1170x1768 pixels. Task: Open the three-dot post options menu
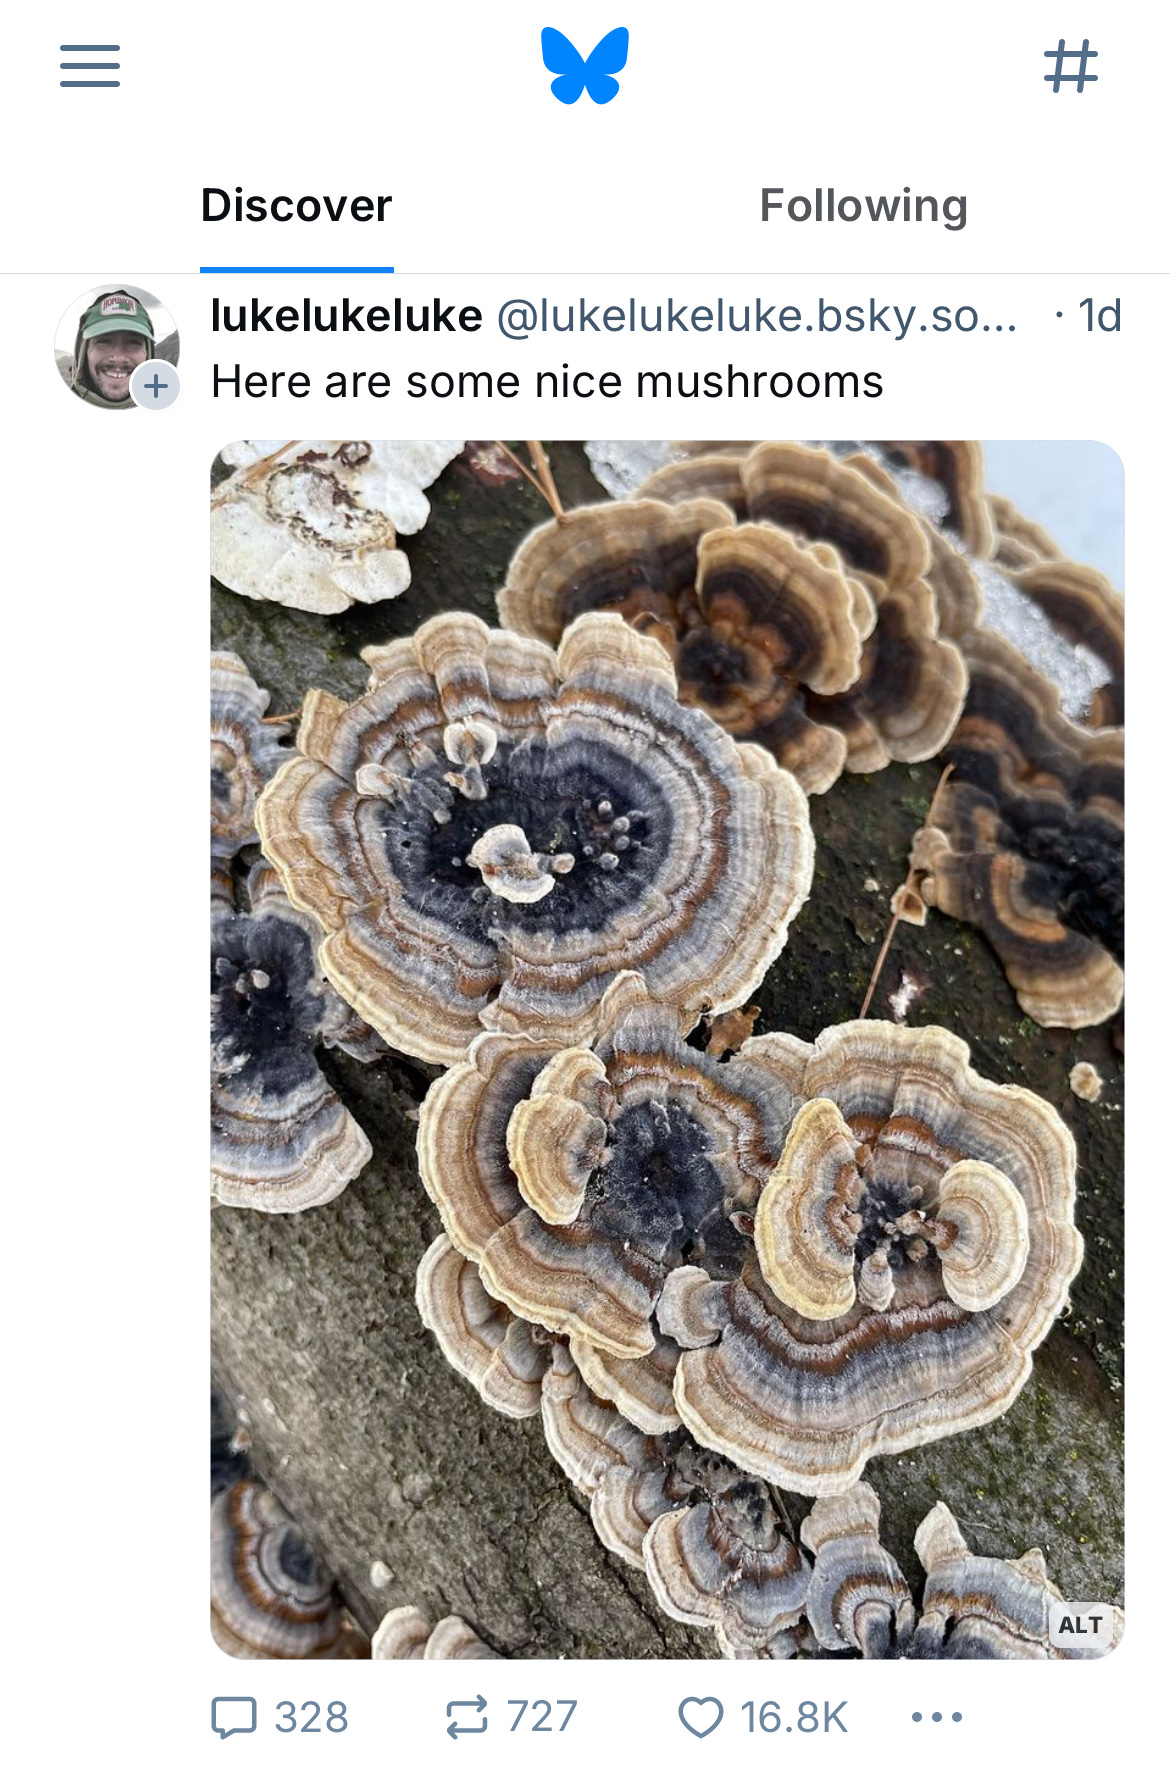pos(937,1717)
